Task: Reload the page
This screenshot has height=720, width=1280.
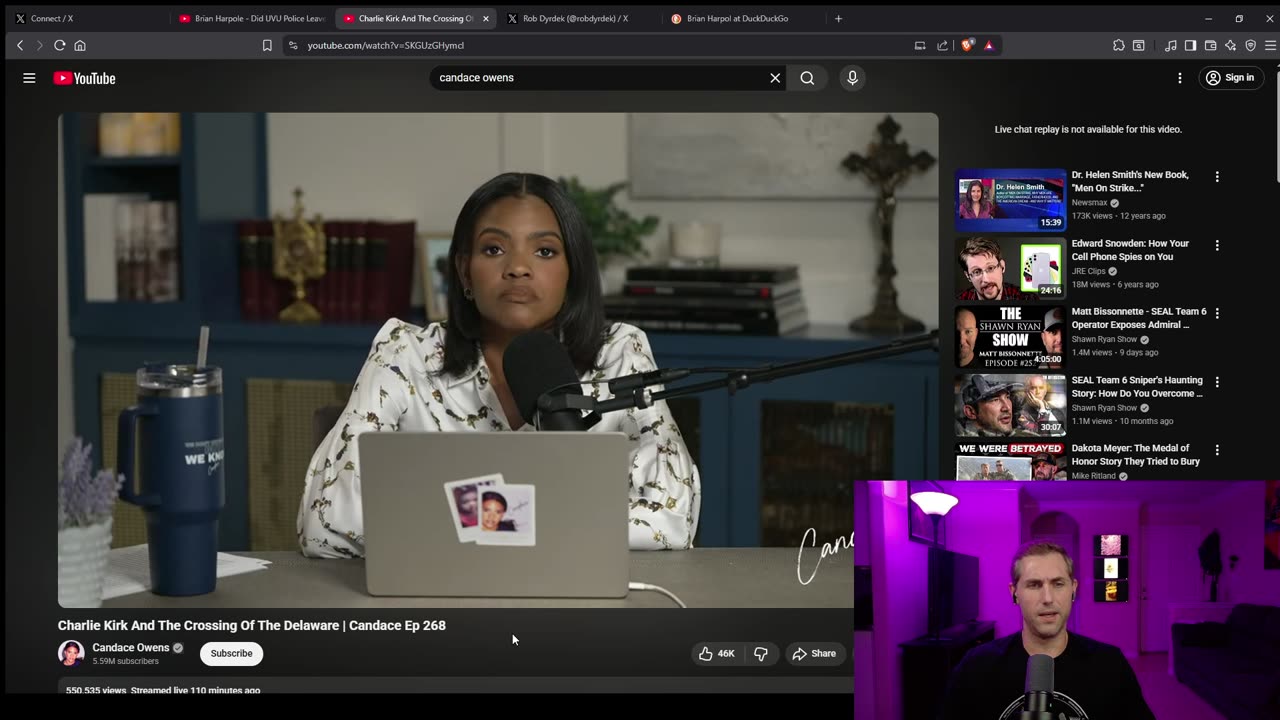Action: click(x=60, y=45)
